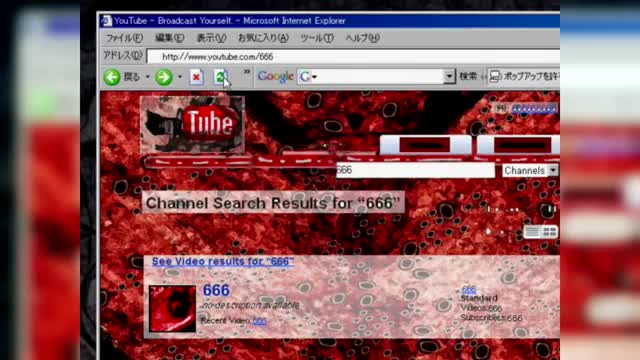Click the Internet Explorer title bar icon
Image resolution: width=640 pixels, height=360 pixels.
[x=106, y=20]
